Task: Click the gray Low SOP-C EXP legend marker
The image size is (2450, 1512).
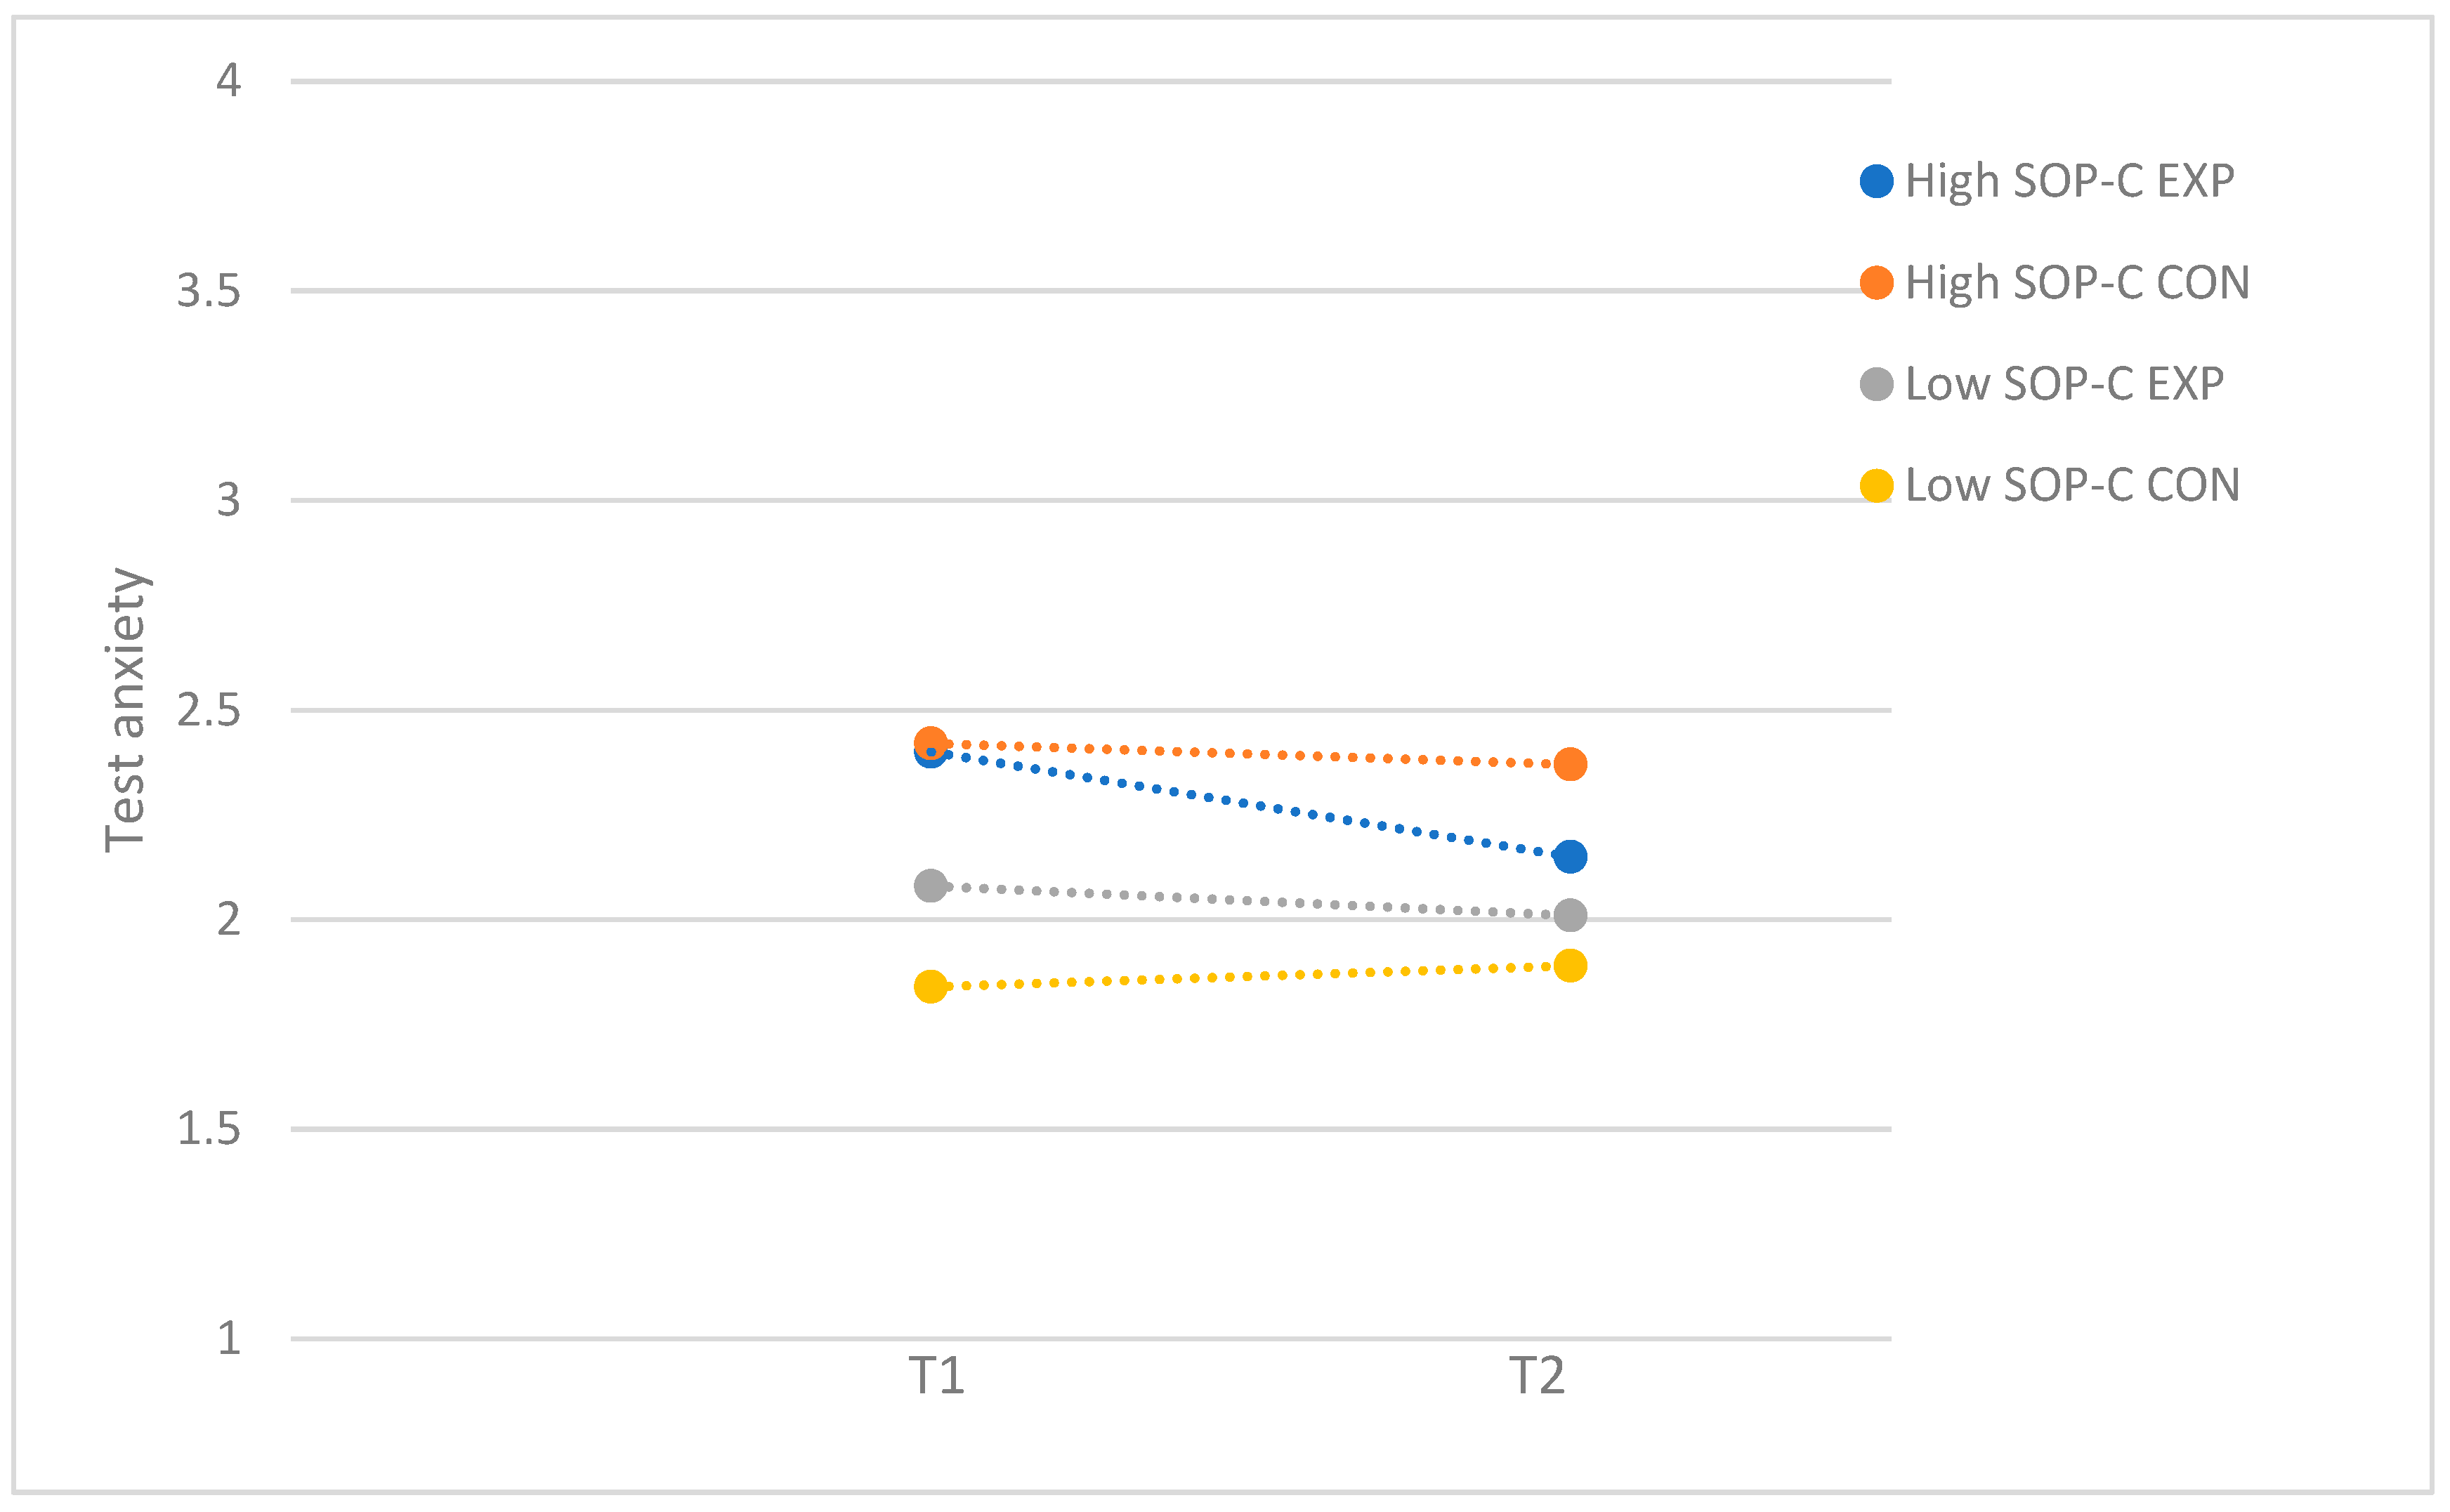Action: (x=1876, y=384)
